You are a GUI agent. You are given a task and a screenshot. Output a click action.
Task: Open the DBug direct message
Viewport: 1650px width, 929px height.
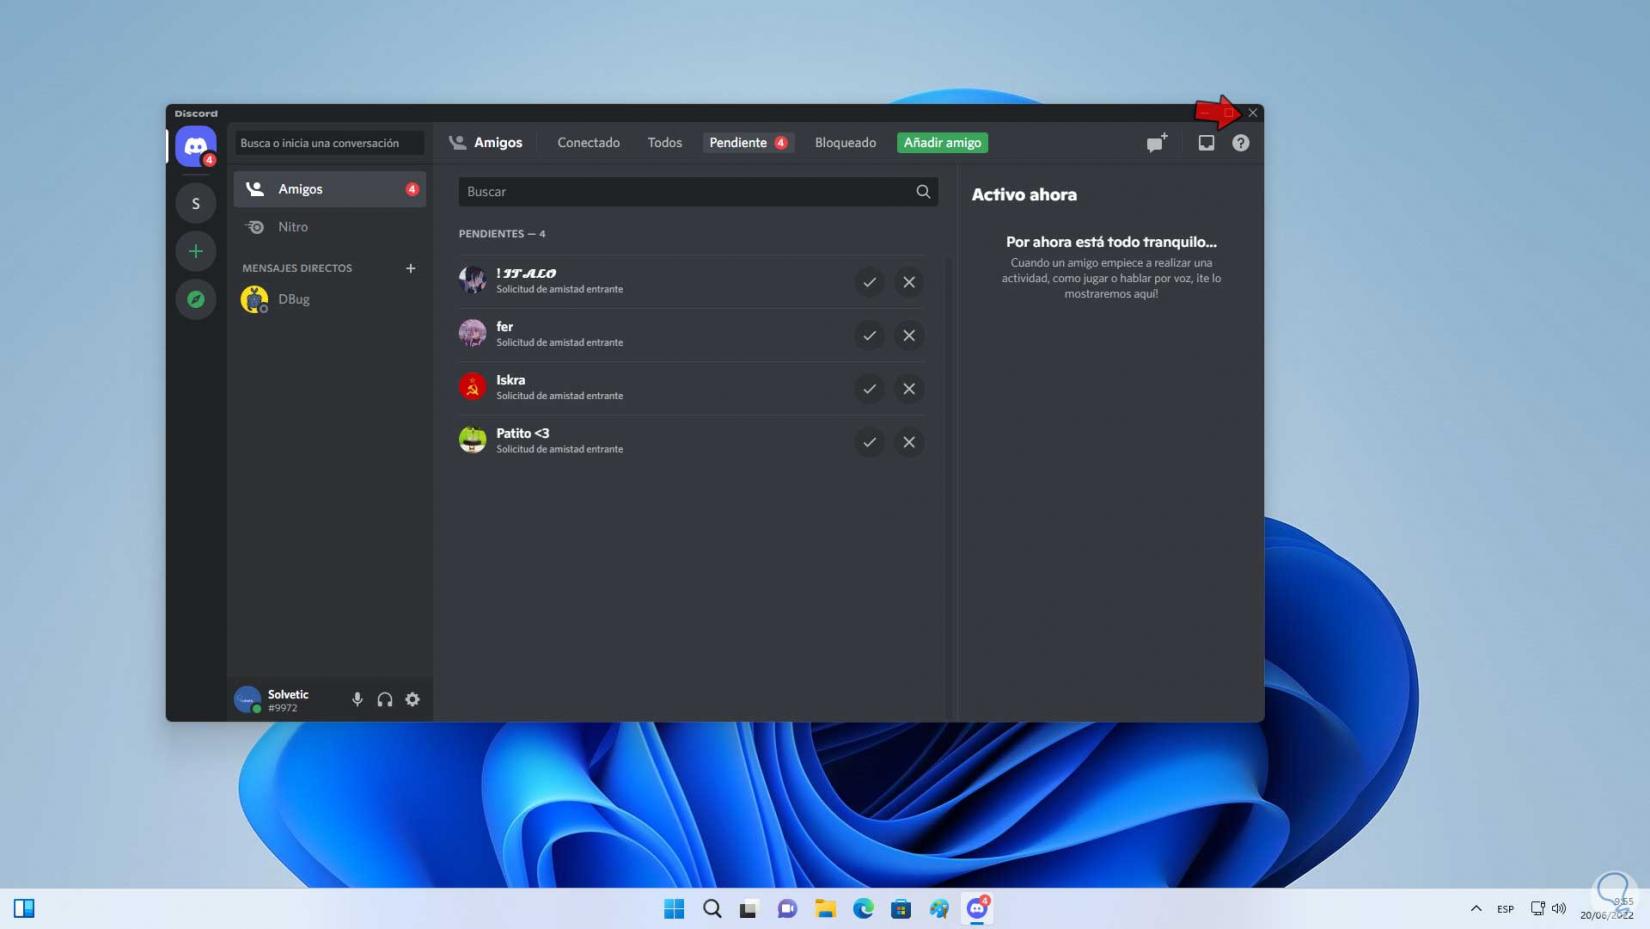point(330,299)
